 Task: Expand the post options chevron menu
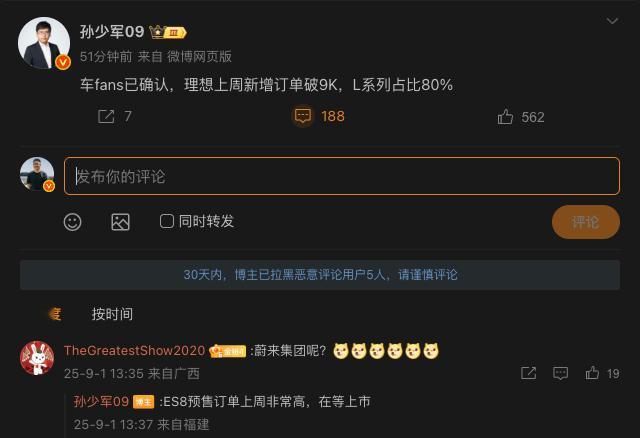click(x=612, y=21)
